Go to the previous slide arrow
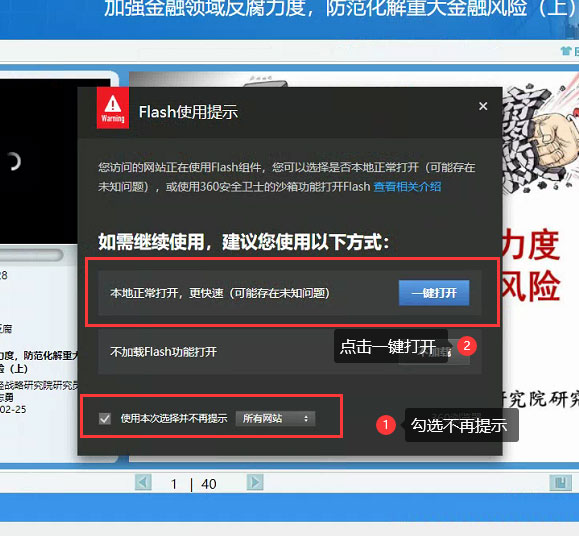This screenshot has width=579, height=536. click(x=143, y=482)
